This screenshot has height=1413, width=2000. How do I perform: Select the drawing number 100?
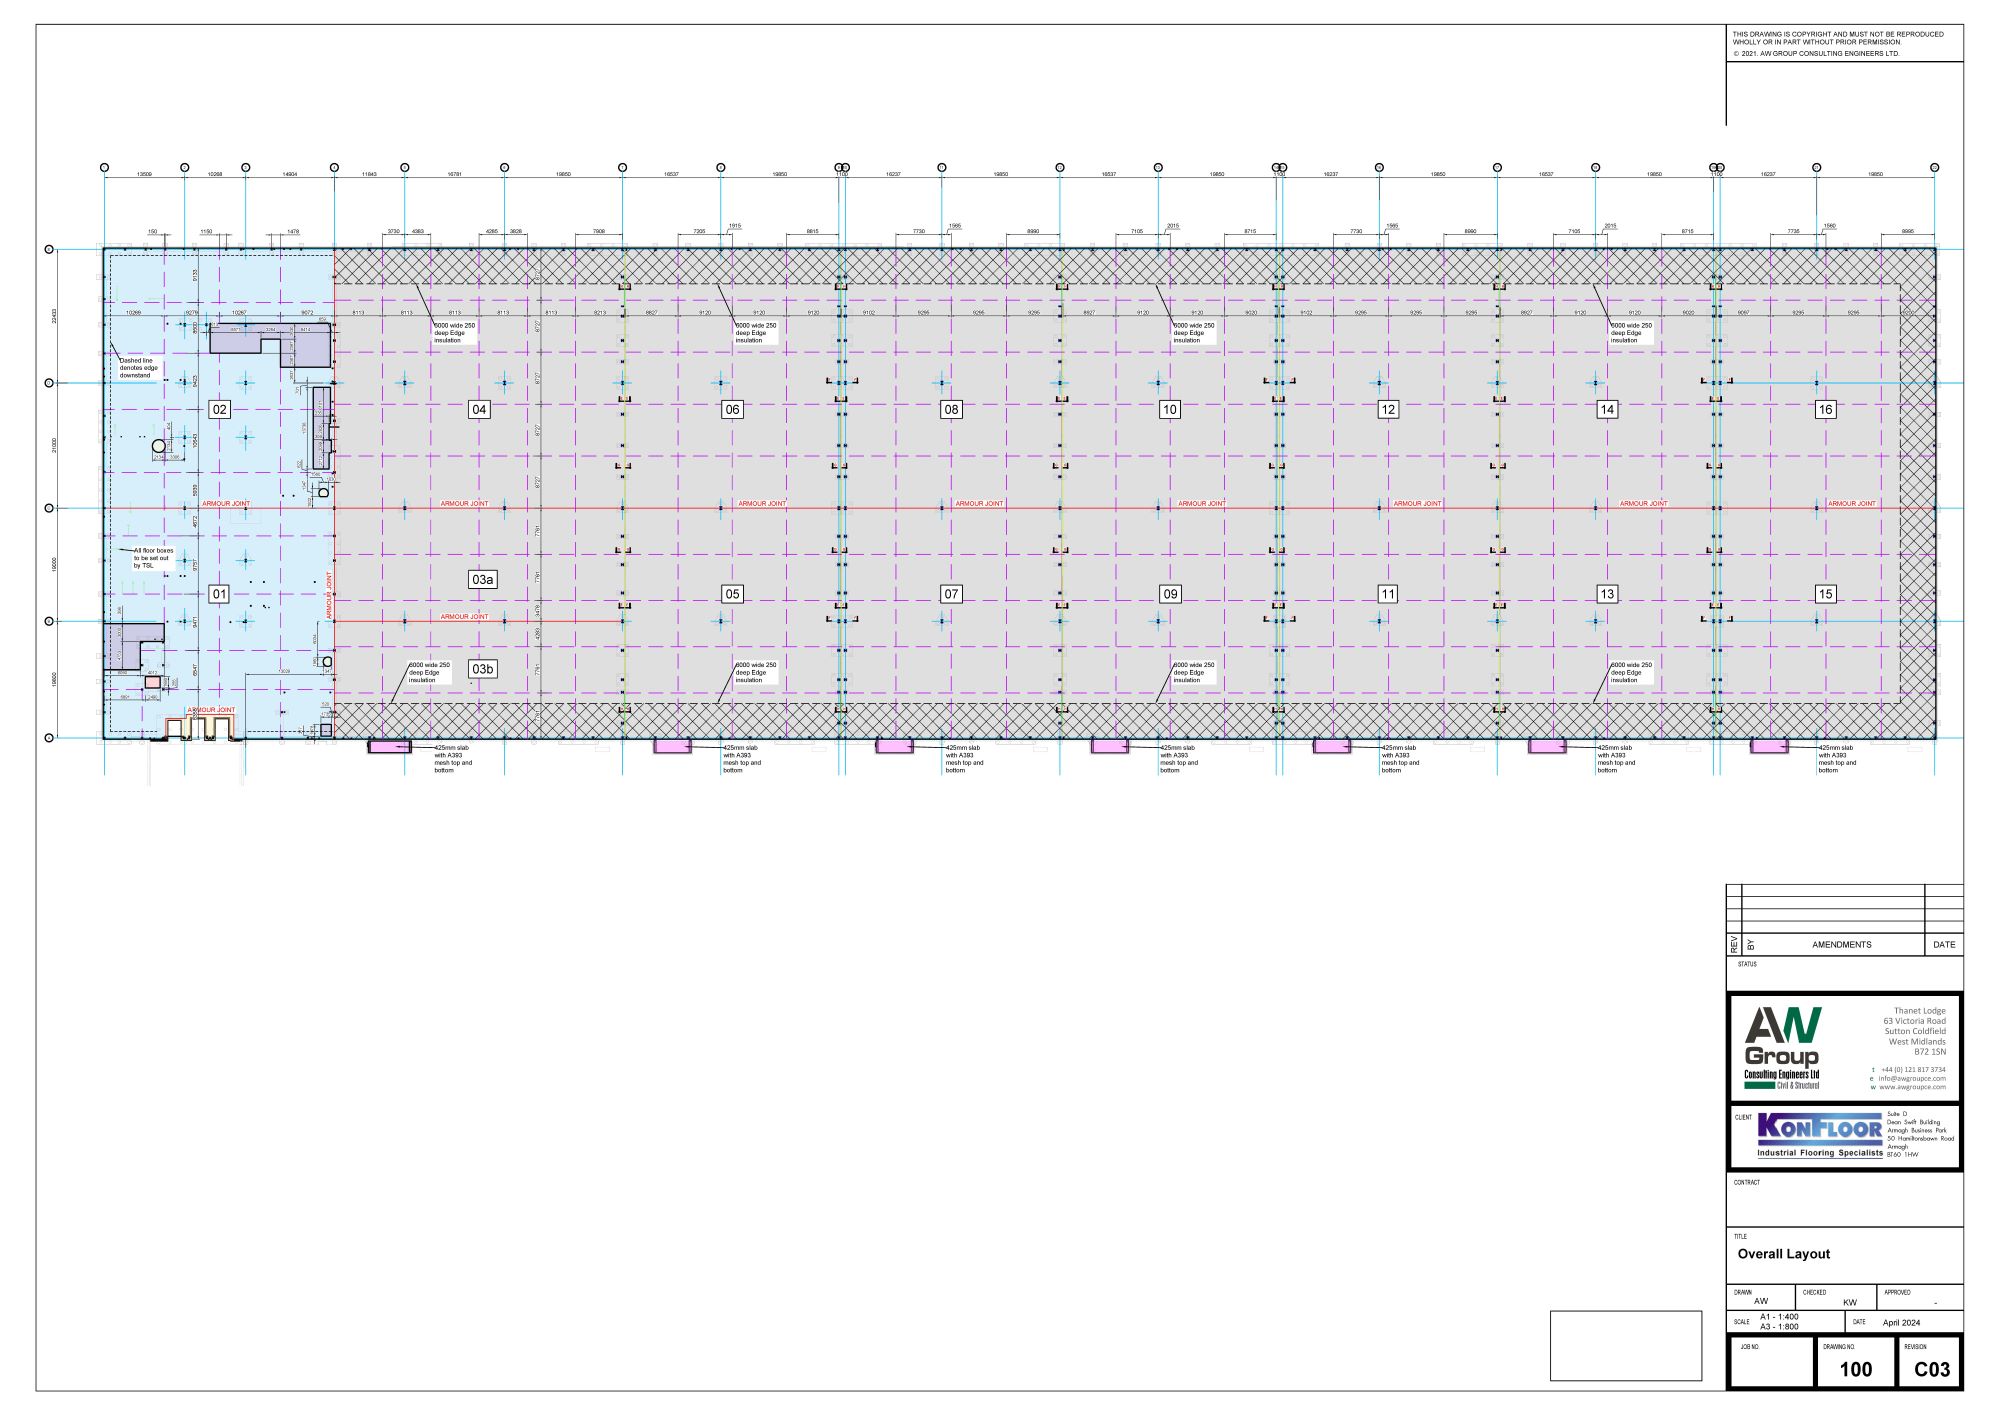tap(1855, 1369)
